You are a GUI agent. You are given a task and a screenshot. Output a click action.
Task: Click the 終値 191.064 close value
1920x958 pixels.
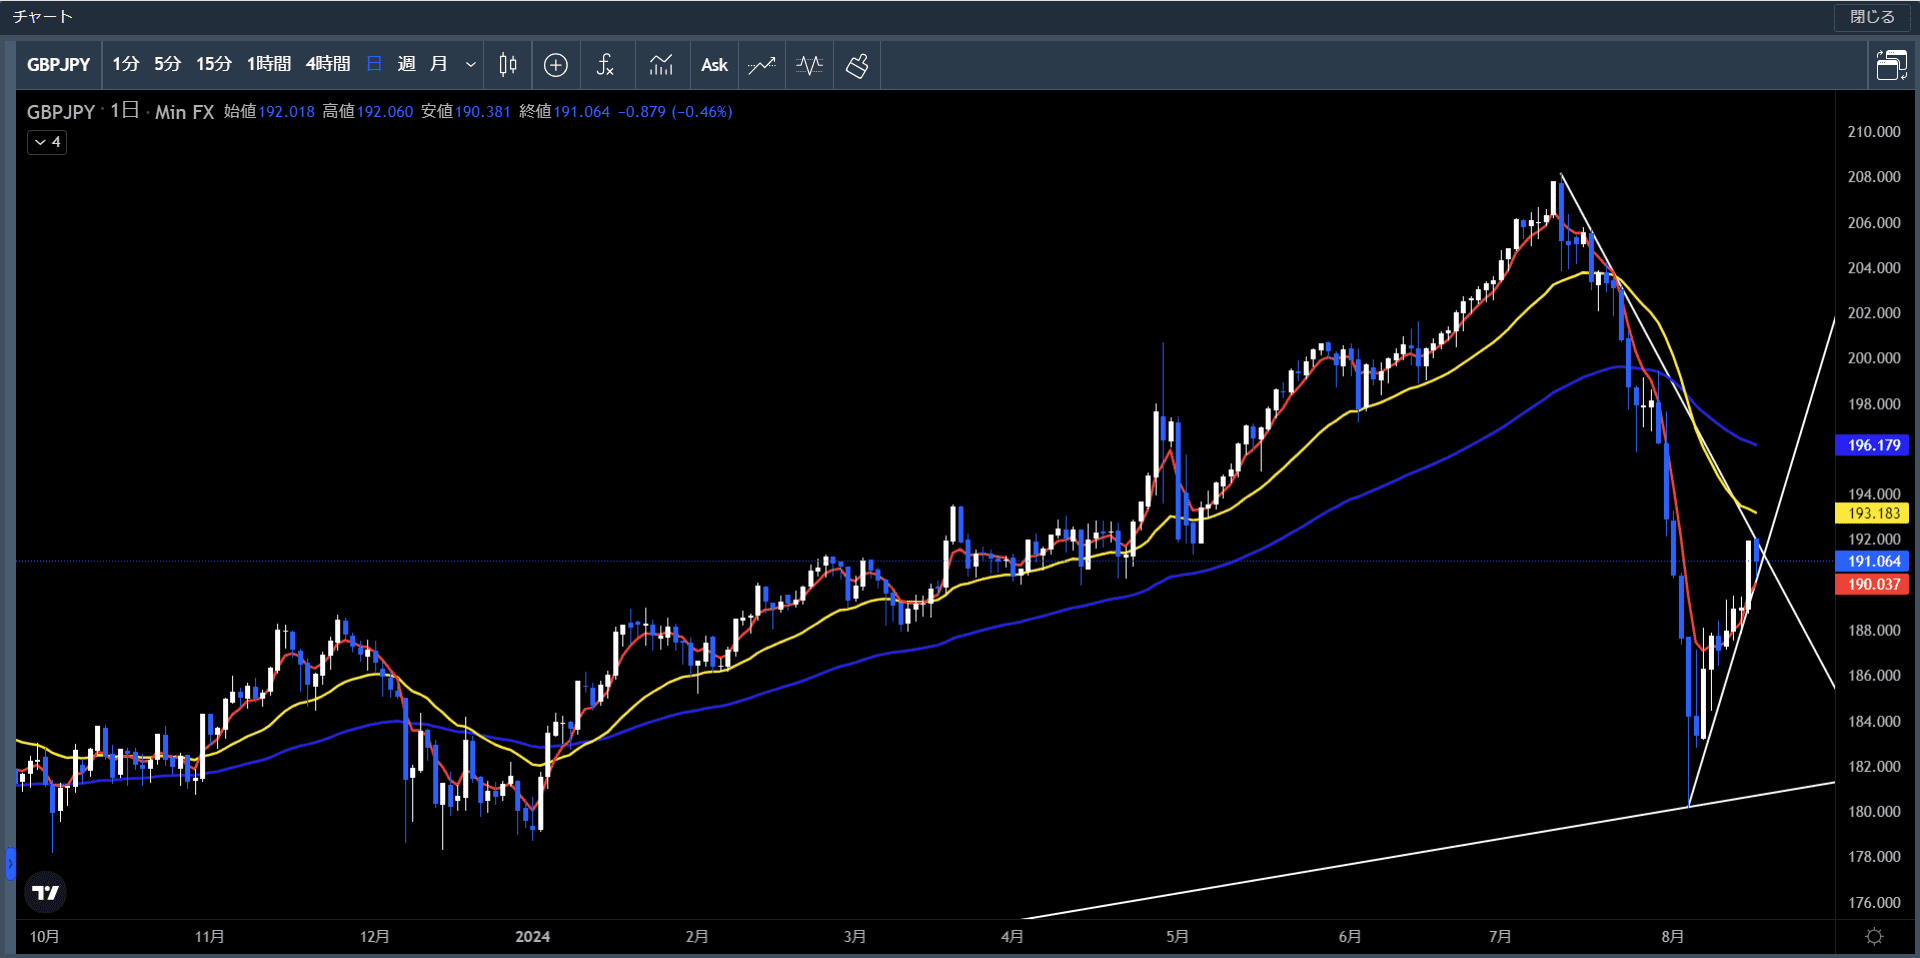pyautogui.click(x=564, y=112)
